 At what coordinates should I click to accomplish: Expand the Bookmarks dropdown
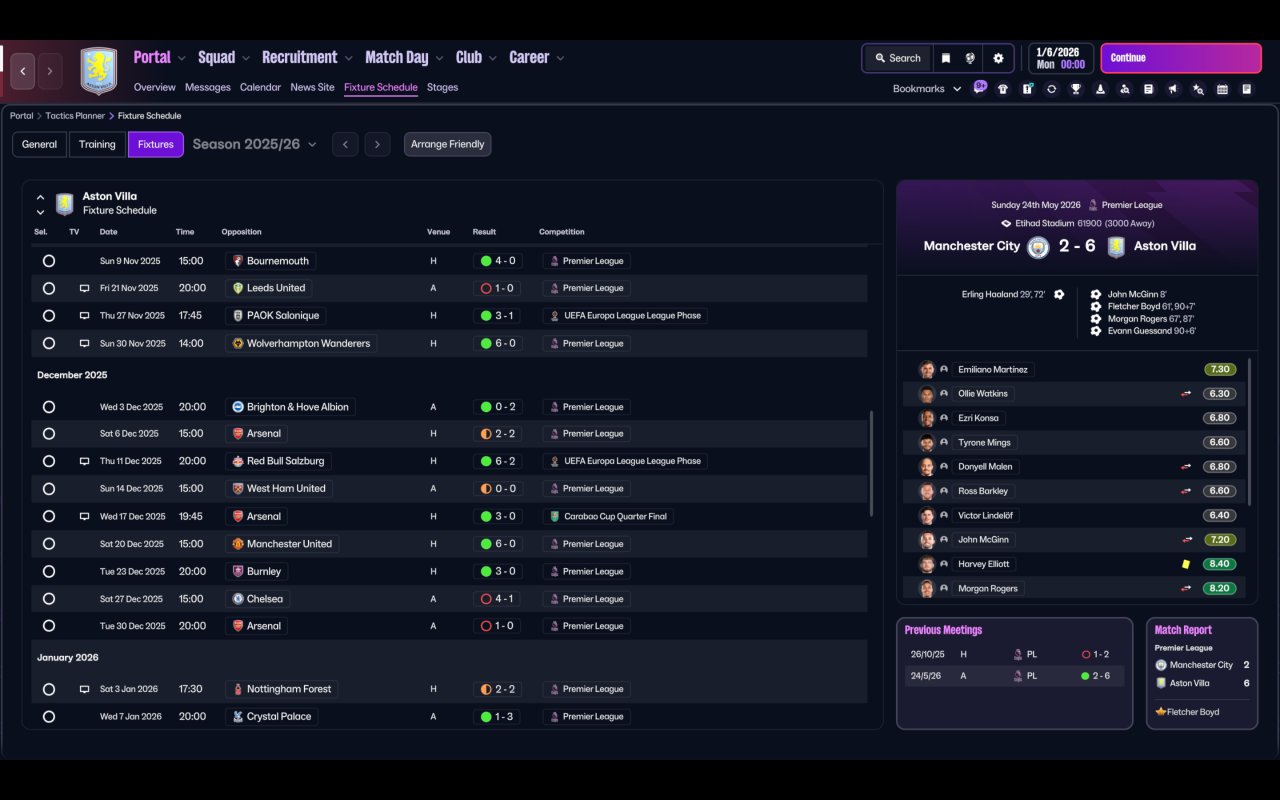tap(927, 89)
